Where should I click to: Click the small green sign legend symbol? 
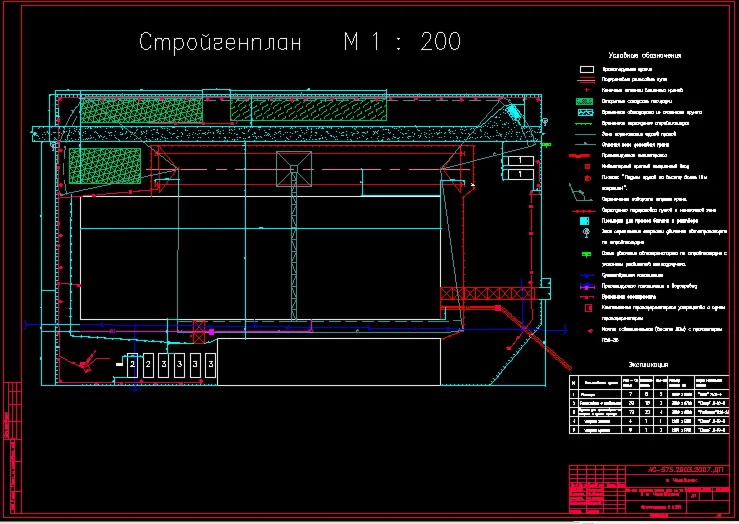pos(586,254)
